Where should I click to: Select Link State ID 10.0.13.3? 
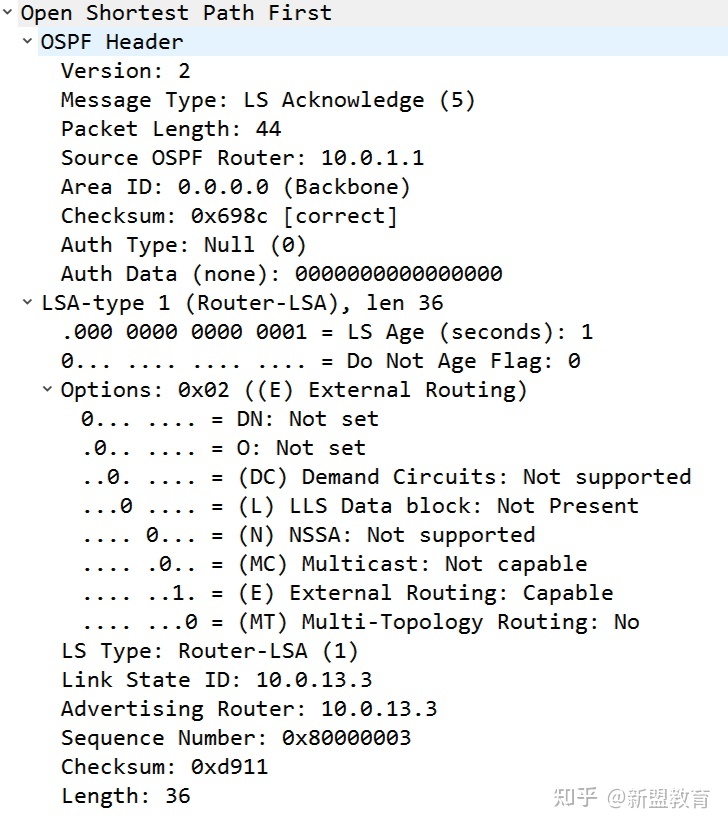point(216,680)
